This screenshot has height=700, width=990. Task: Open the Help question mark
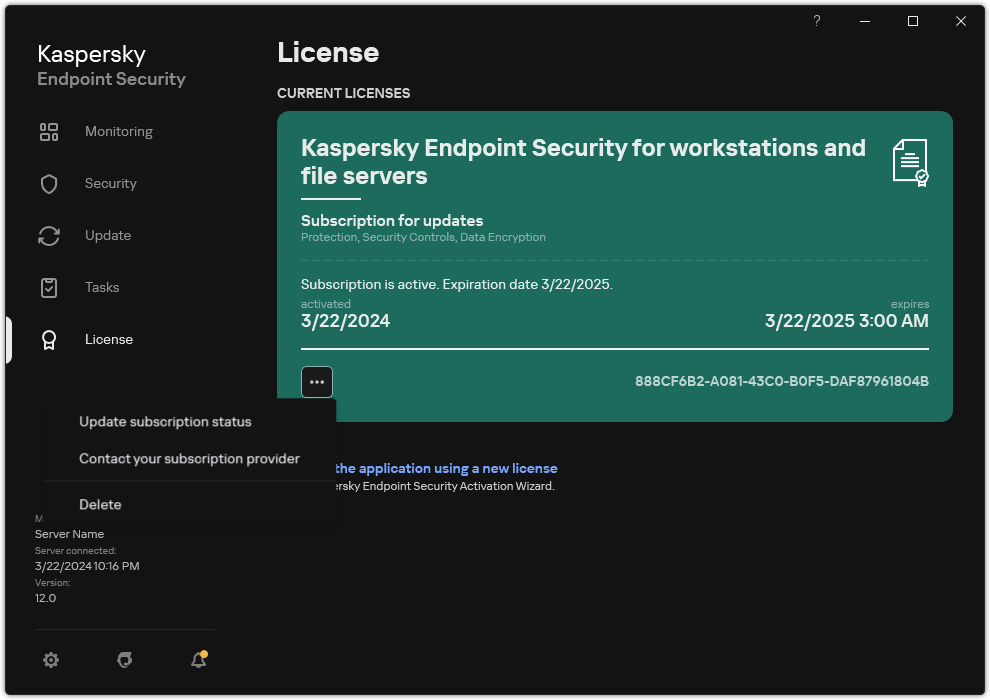point(816,20)
